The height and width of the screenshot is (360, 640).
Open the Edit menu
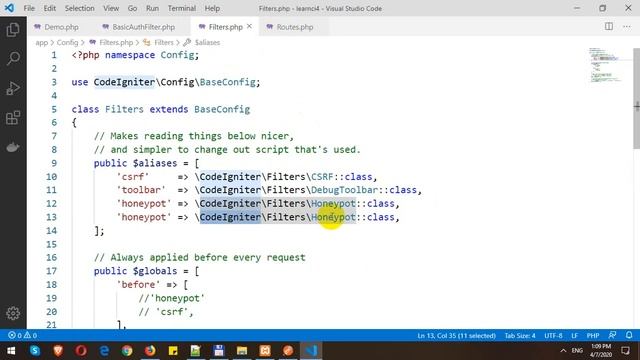(49, 8)
